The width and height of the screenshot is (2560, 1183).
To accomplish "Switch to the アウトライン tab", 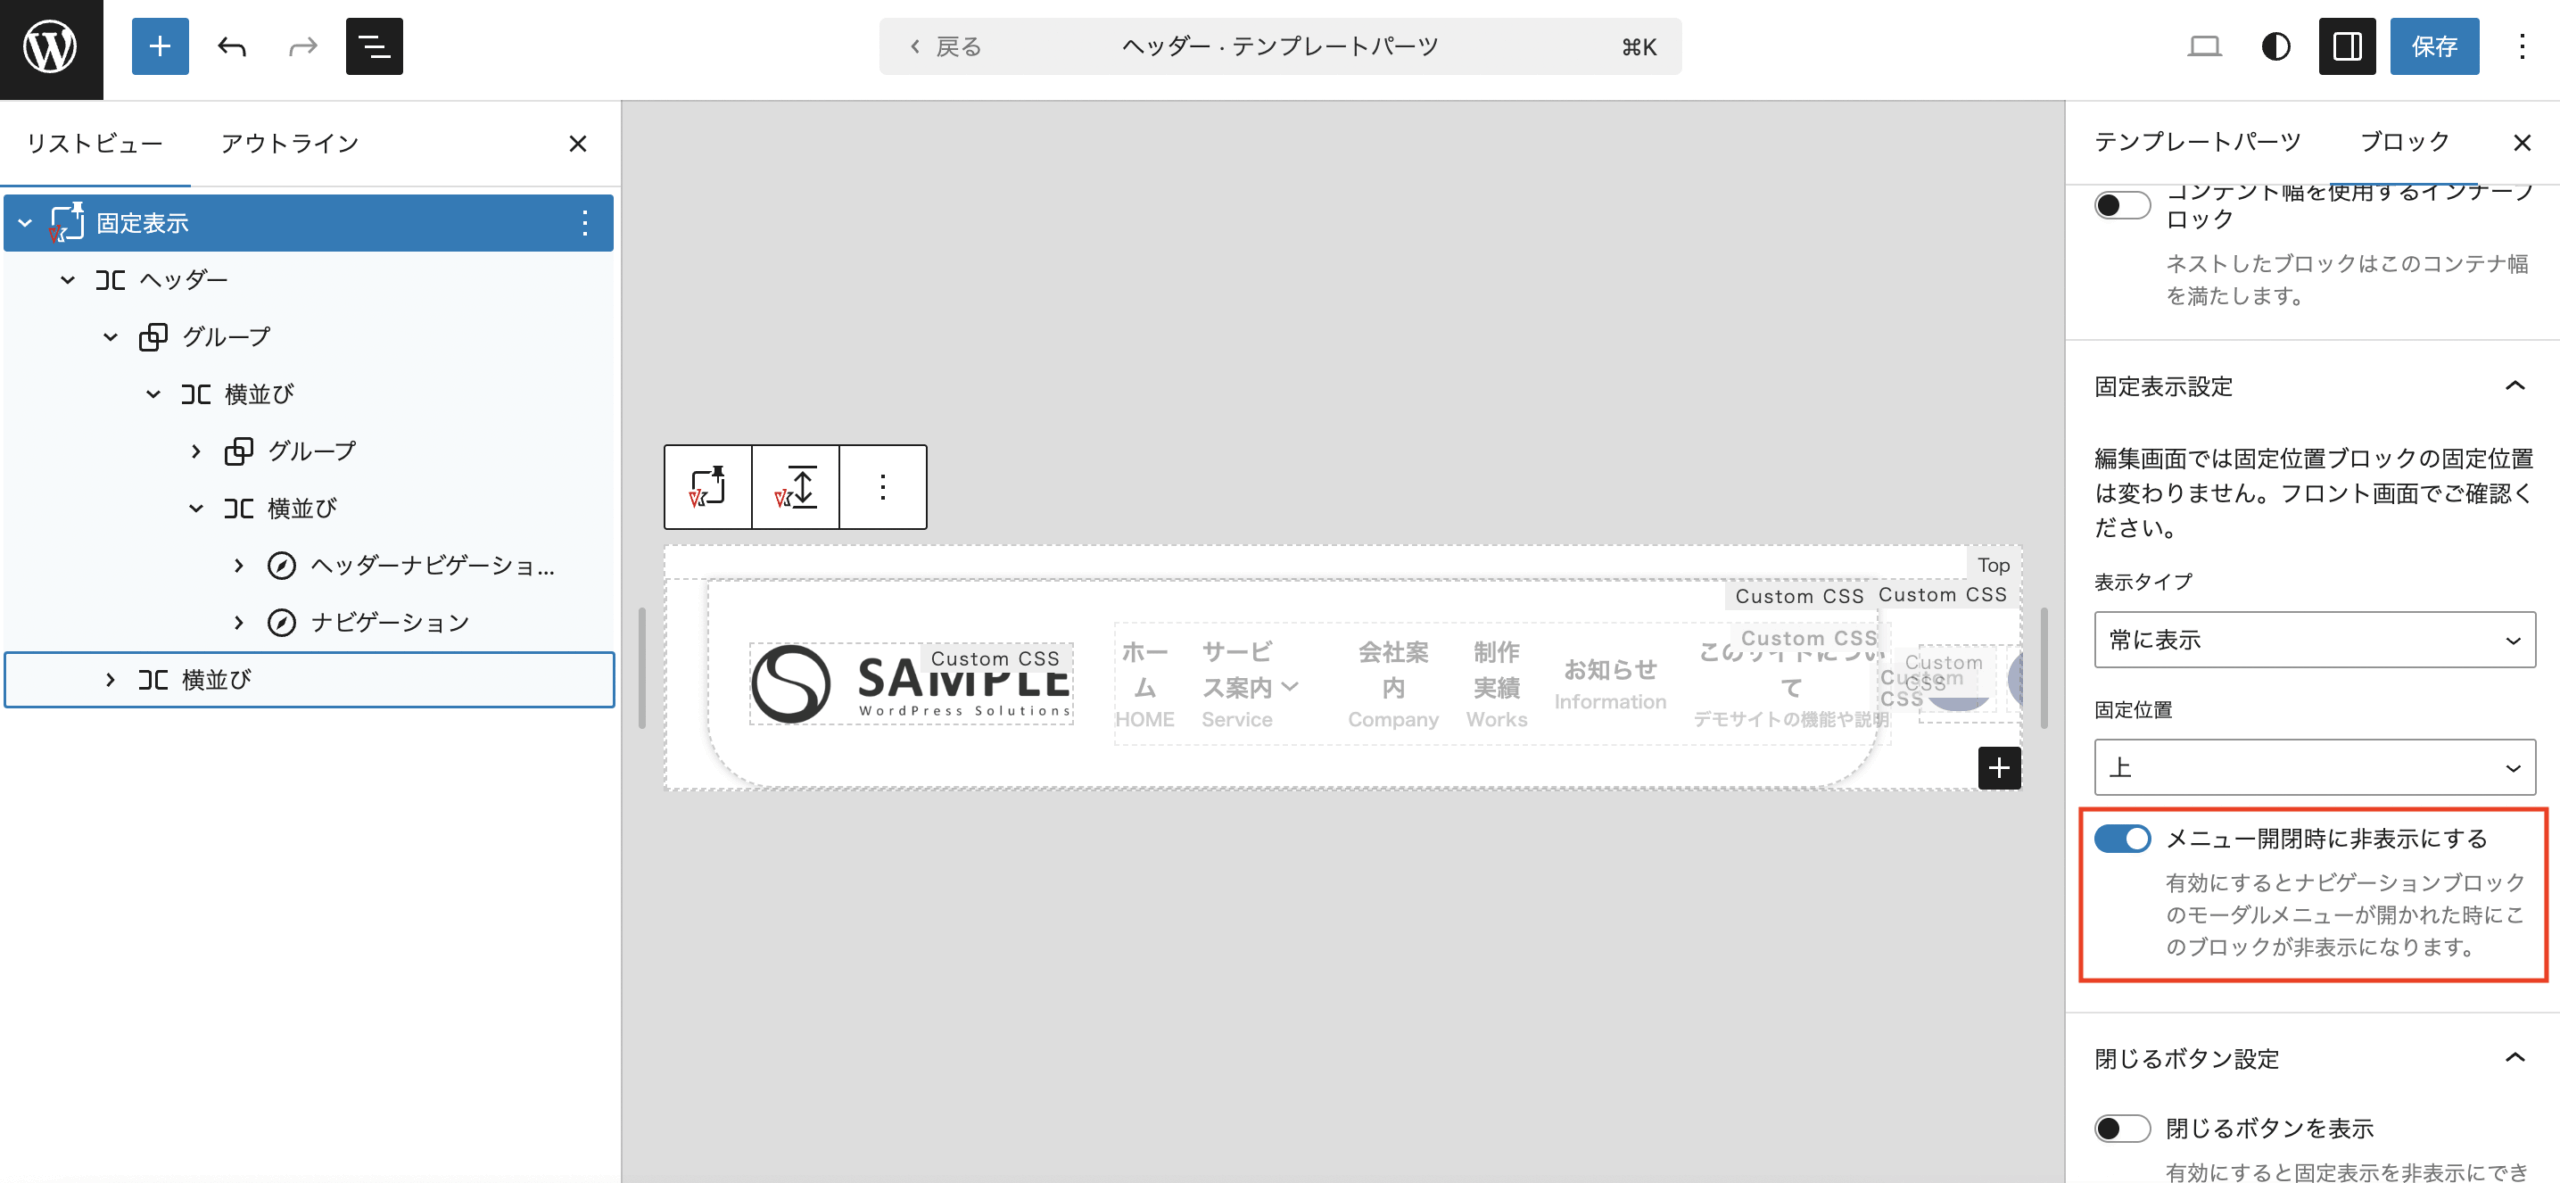I will point(291,143).
